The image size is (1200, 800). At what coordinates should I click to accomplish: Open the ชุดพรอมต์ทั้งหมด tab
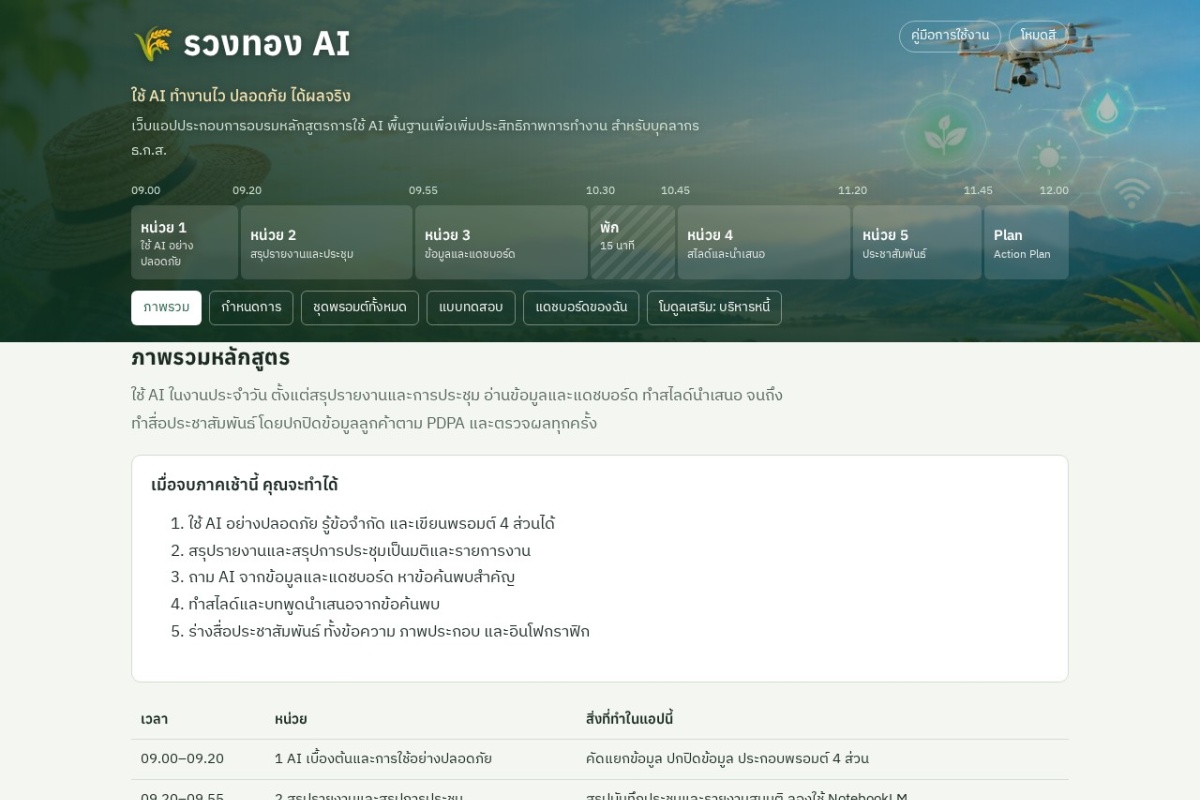pos(360,308)
